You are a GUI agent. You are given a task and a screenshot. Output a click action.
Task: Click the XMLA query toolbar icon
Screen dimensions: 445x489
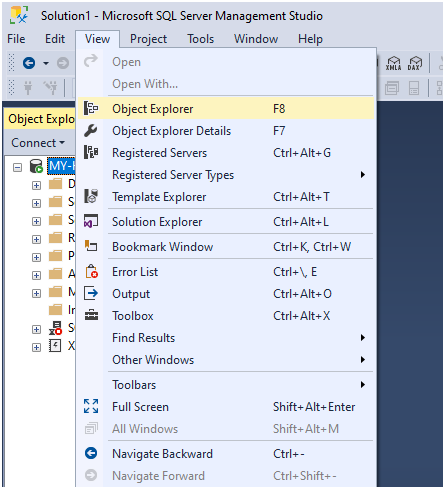point(394,63)
